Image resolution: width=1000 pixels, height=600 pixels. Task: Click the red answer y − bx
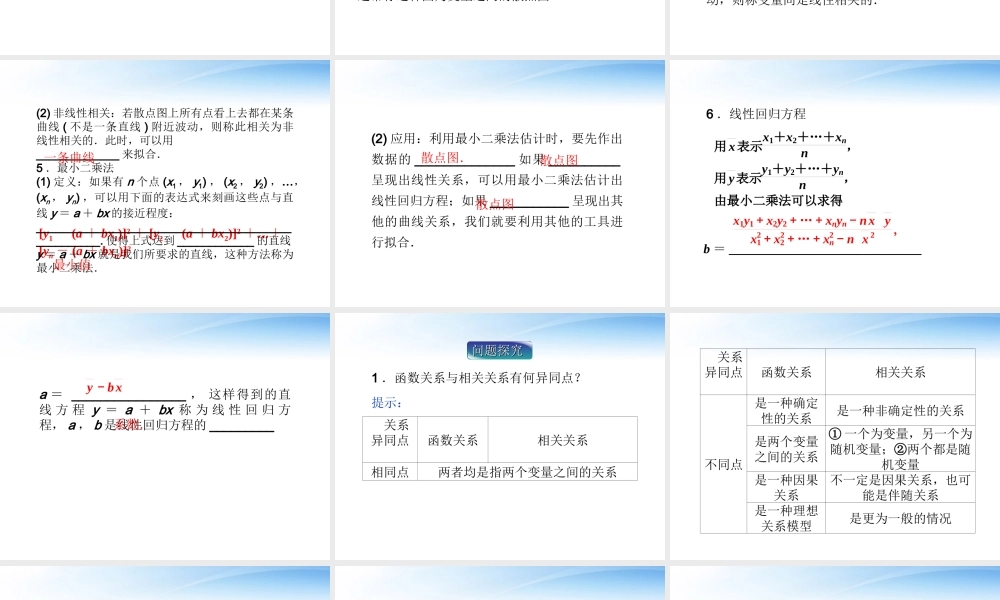(104, 387)
